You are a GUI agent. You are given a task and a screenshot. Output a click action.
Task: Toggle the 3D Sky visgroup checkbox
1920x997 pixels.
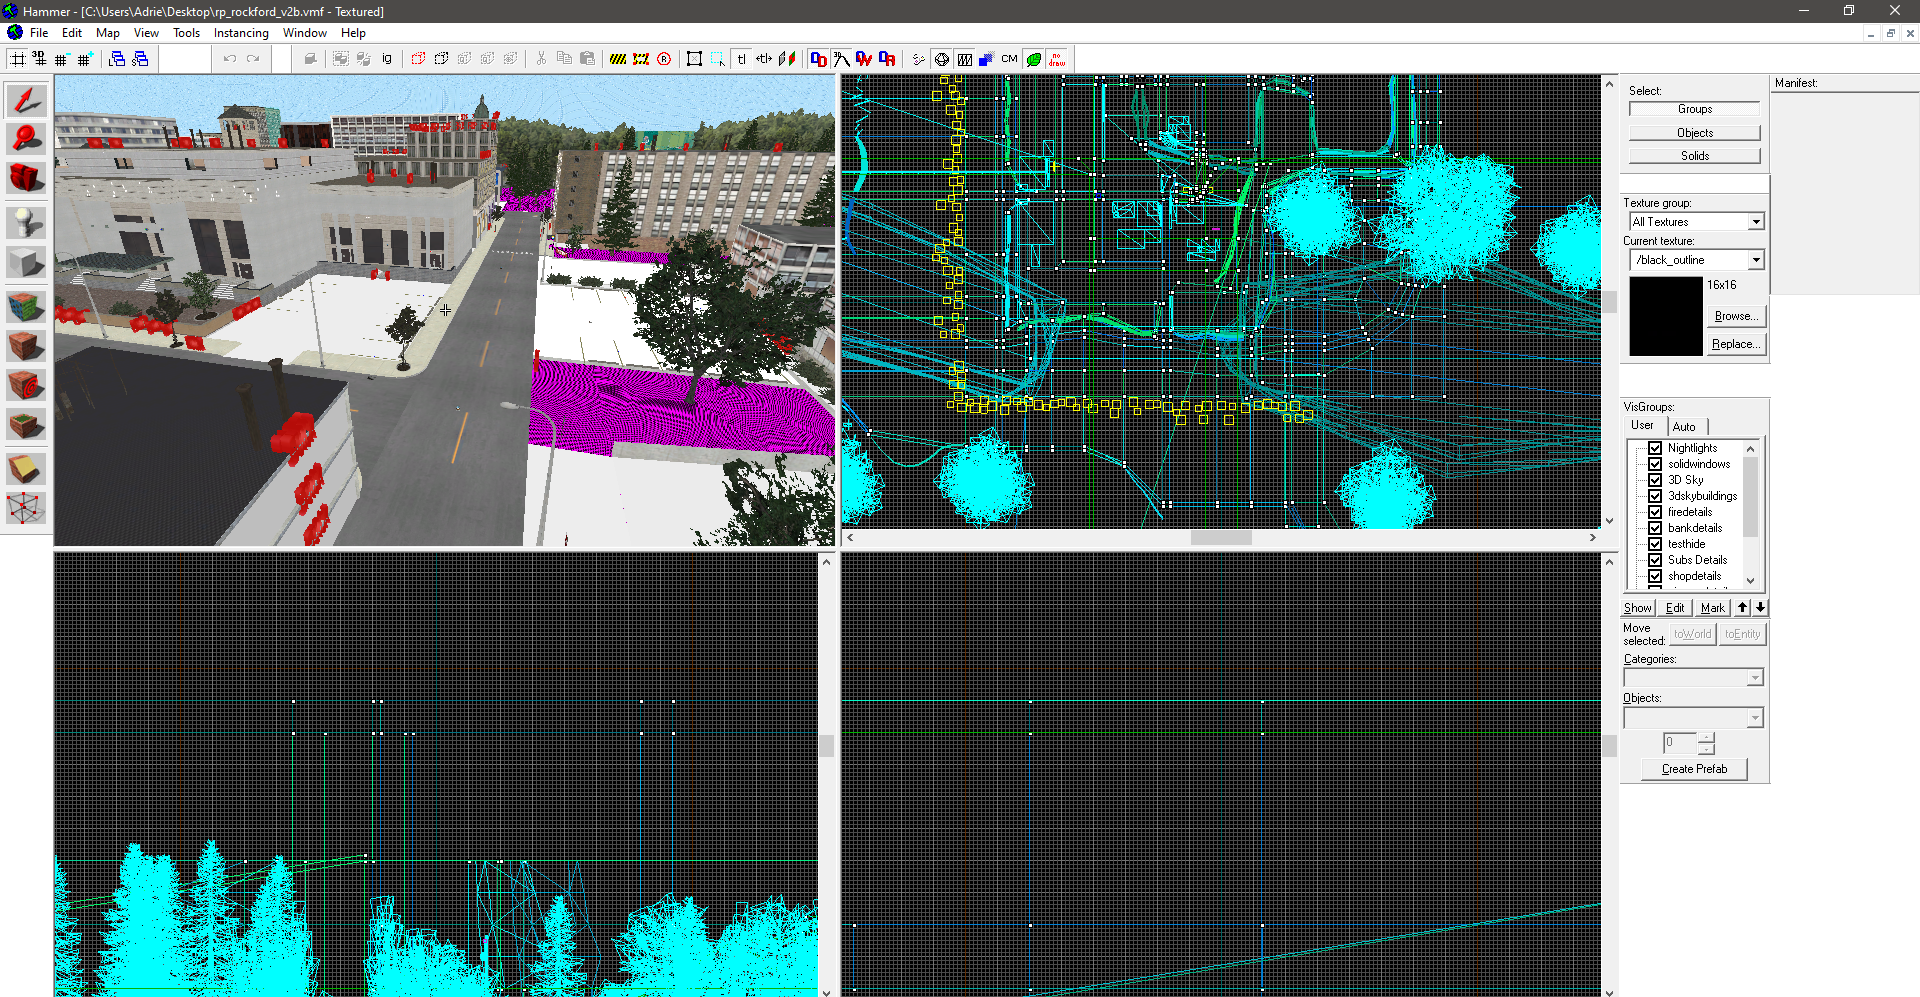pos(1655,480)
